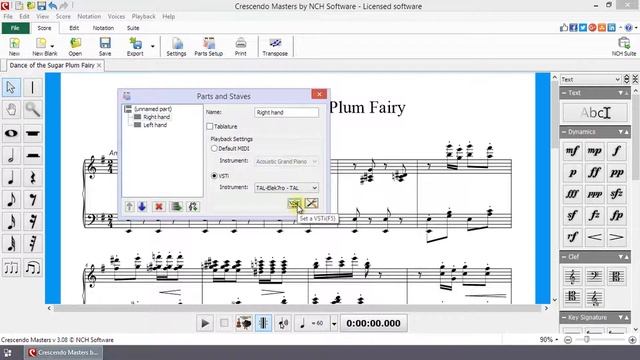
Task: Insert pianissimo pp dynamic
Action: (x=616, y=173)
